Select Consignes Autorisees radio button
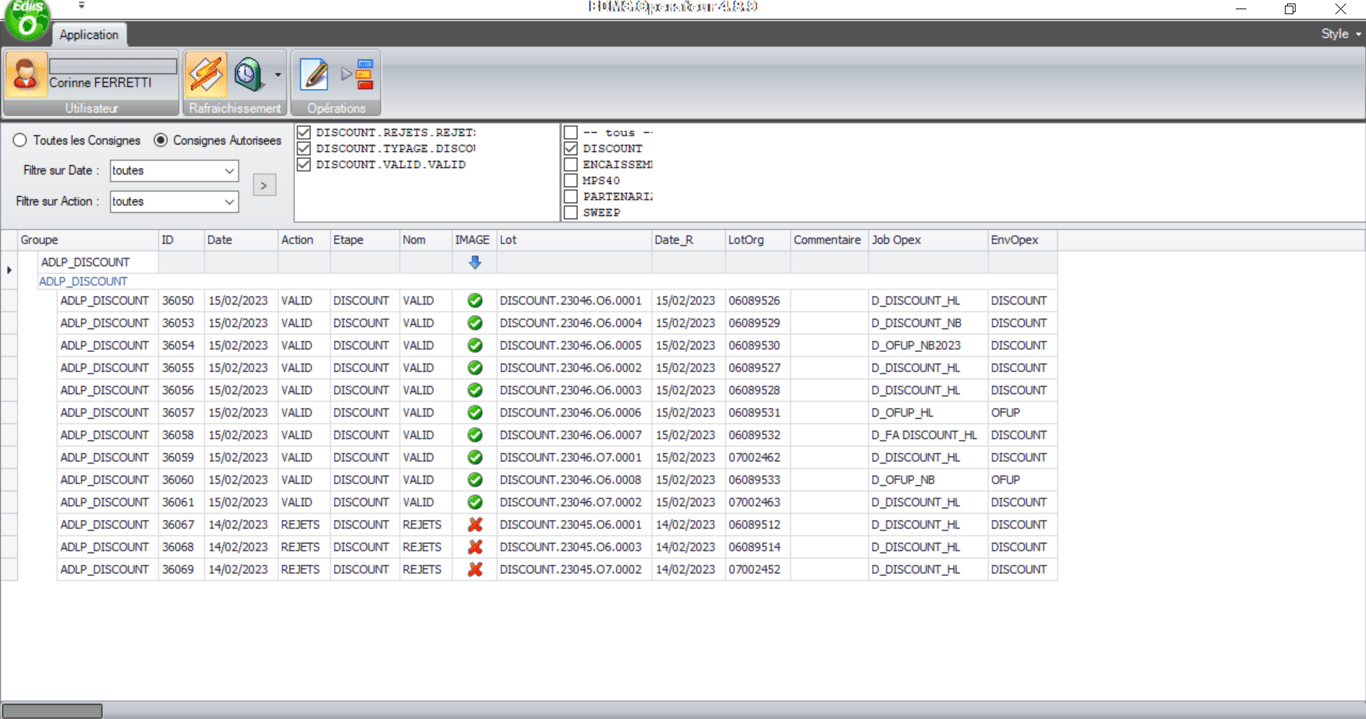The width and height of the screenshot is (1366, 719). (x=161, y=141)
